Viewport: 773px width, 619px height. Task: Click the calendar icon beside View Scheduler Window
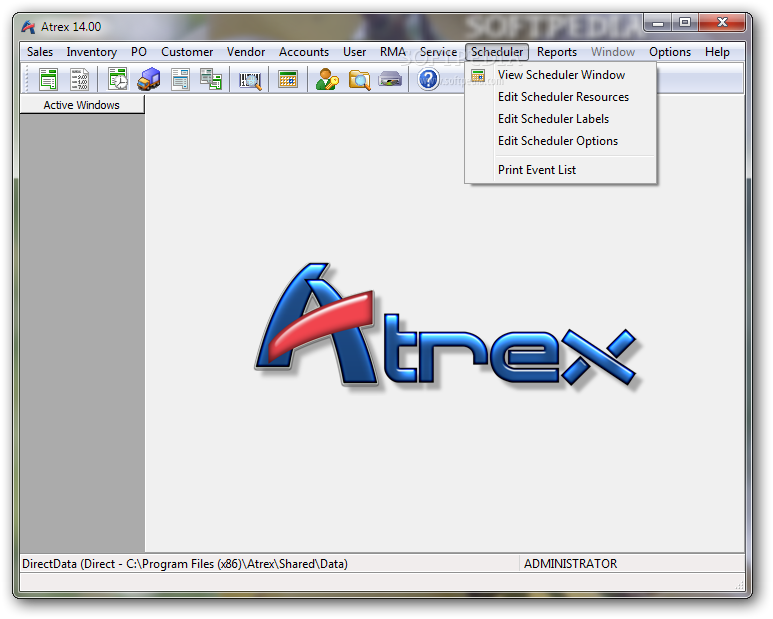[478, 75]
